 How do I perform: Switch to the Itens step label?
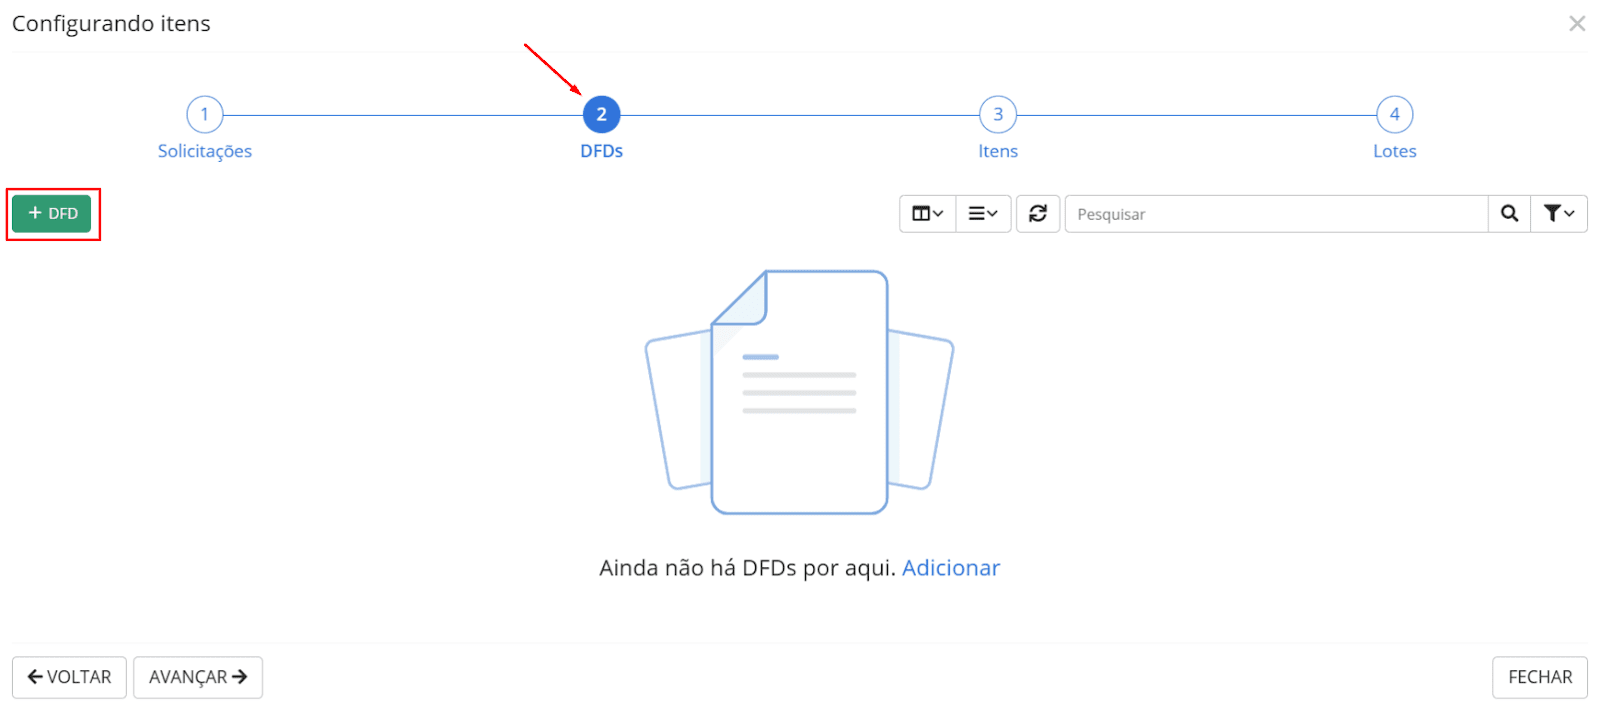click(x=998, y=151)
